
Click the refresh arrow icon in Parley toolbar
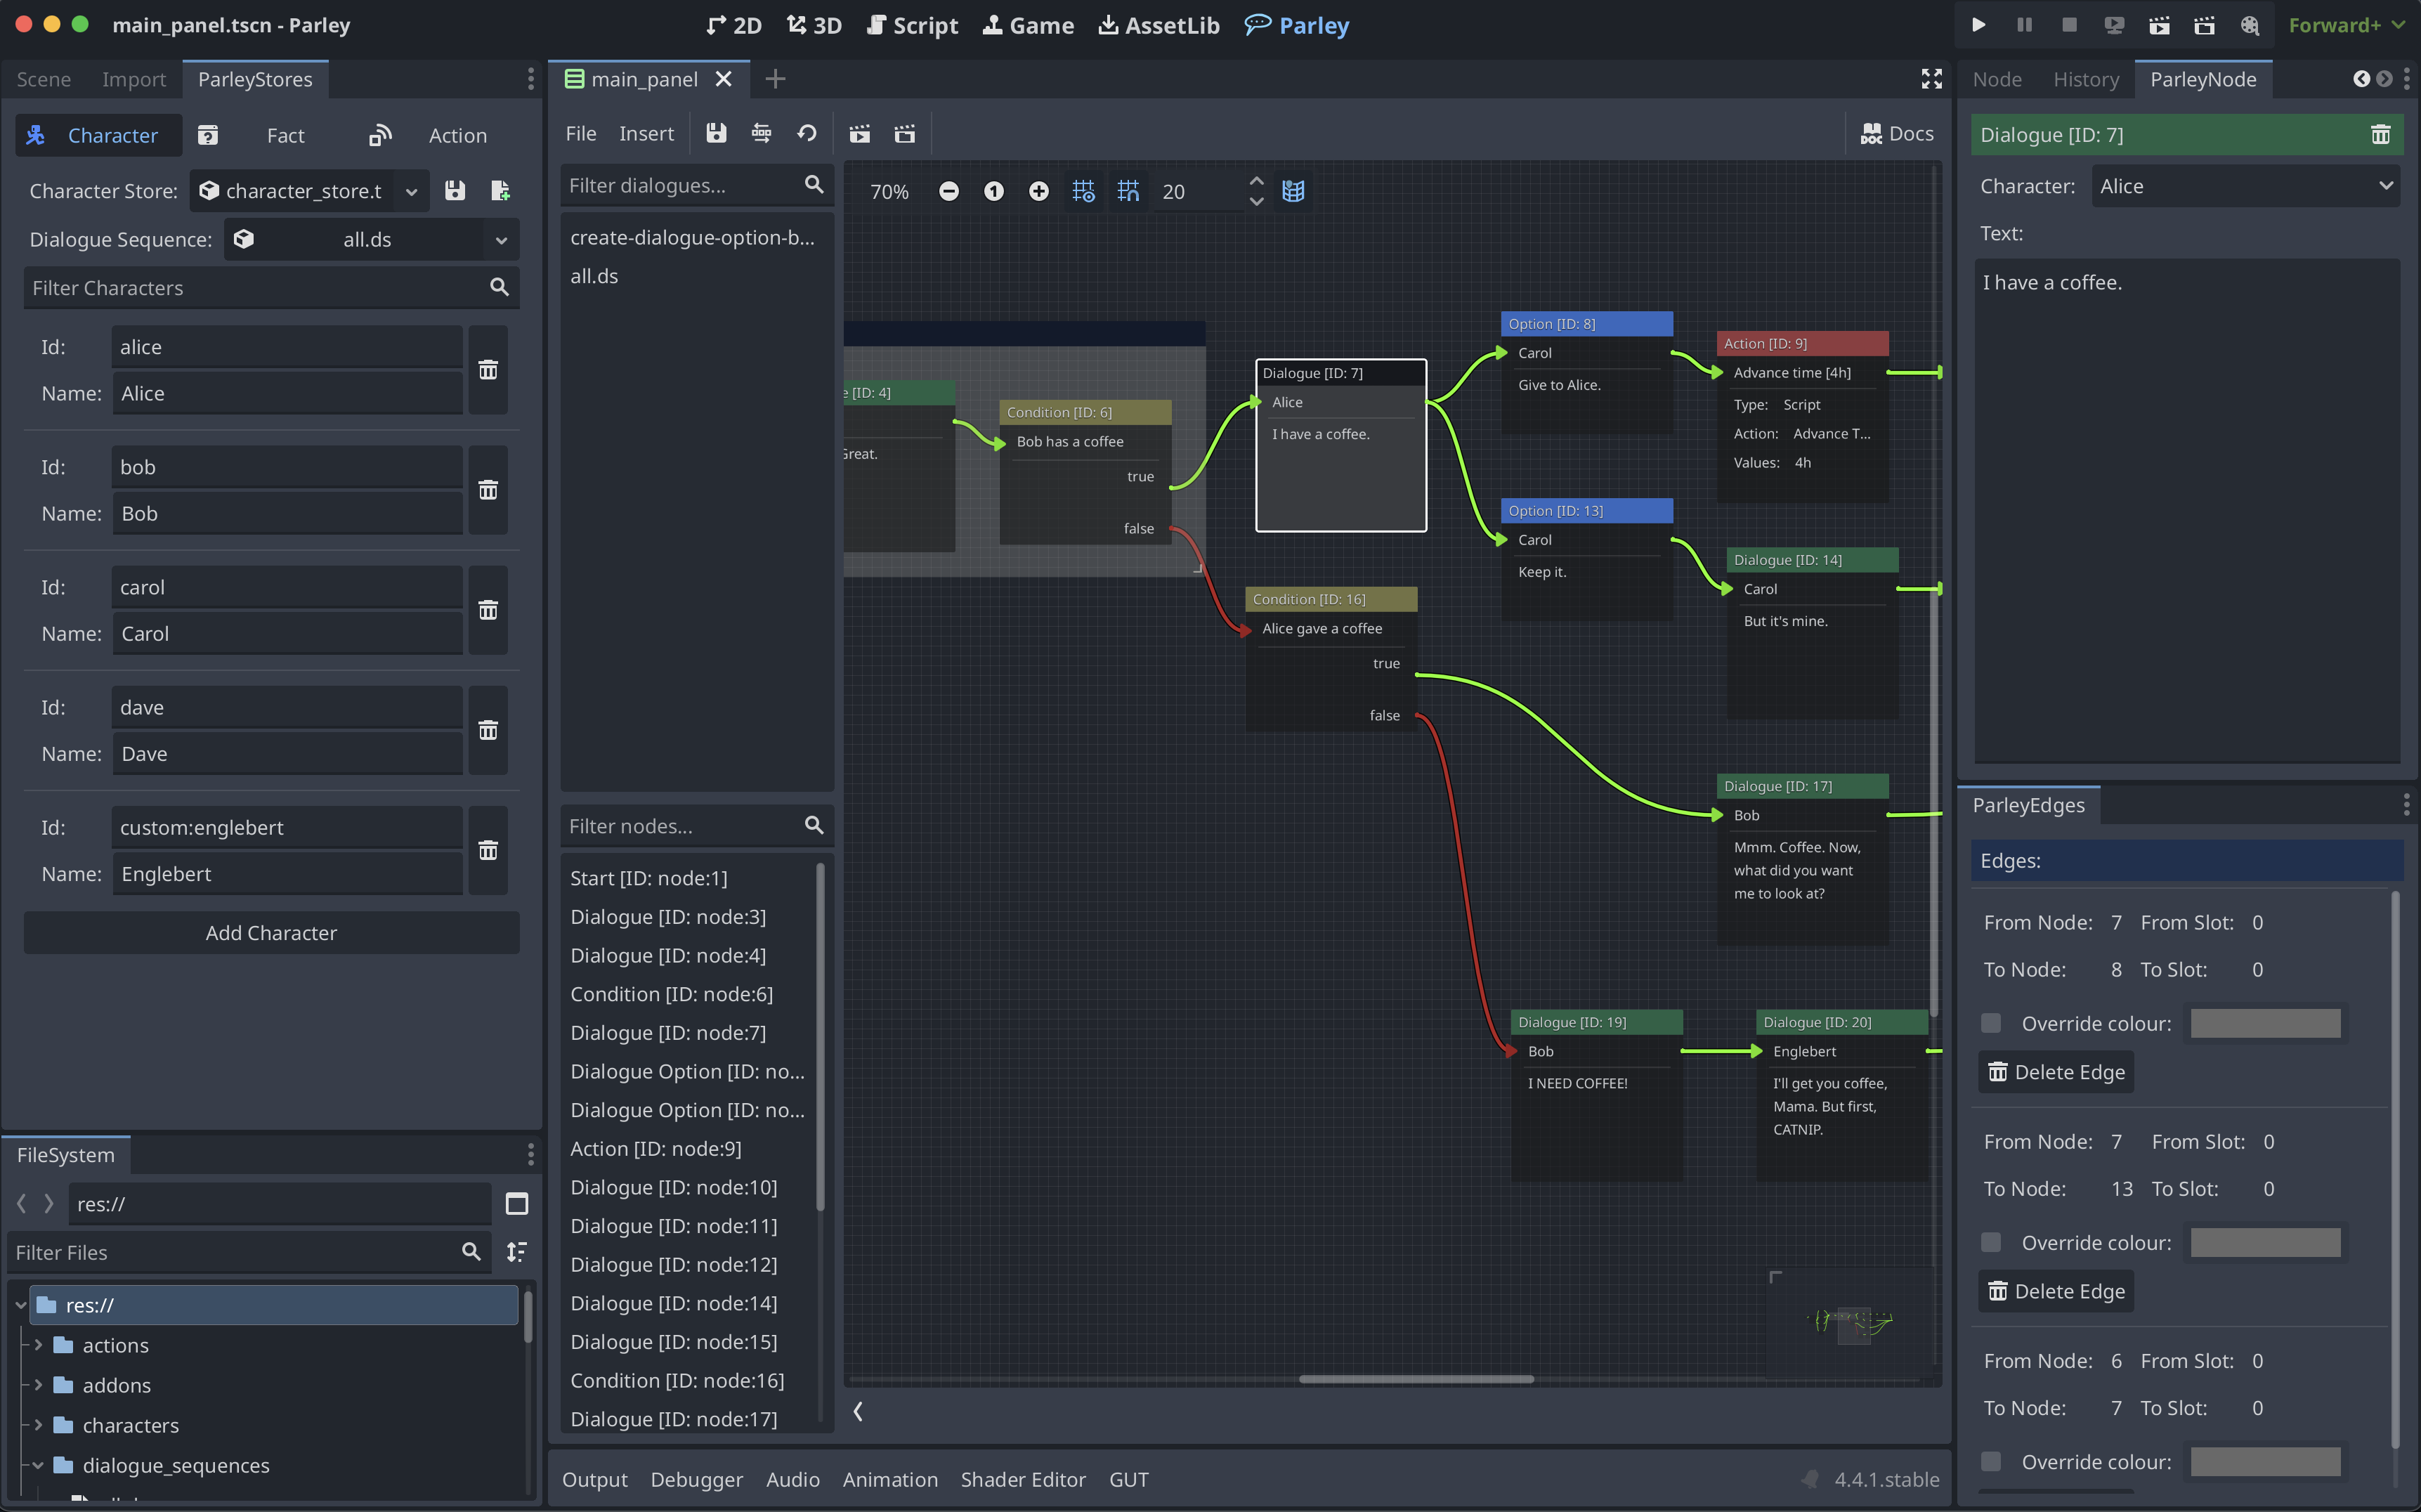tap(806, 133)
